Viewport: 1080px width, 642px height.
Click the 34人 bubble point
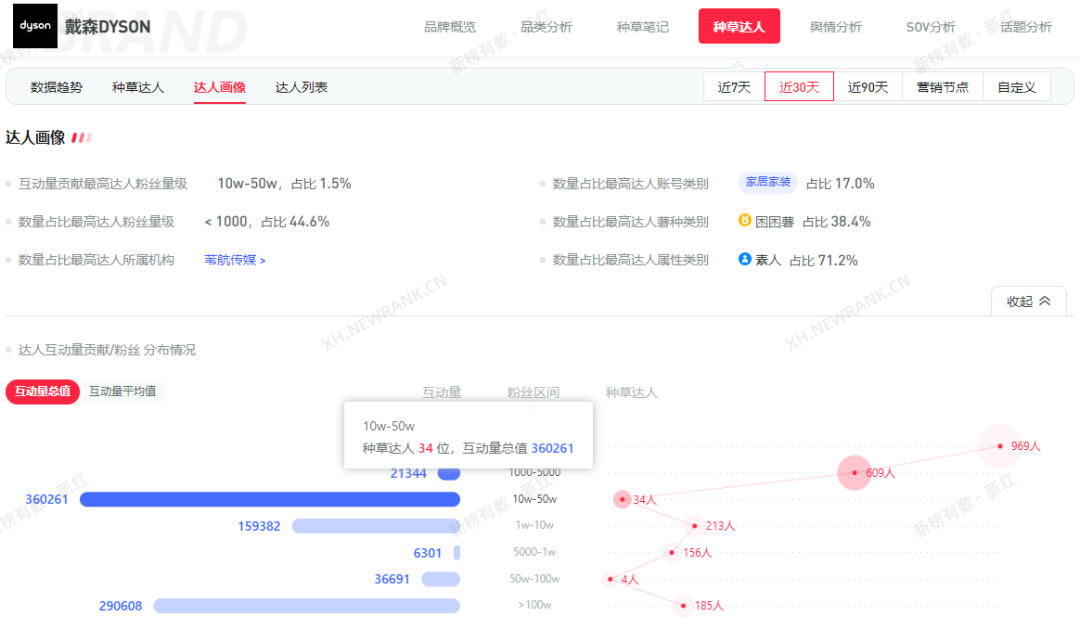click(622, 499)
